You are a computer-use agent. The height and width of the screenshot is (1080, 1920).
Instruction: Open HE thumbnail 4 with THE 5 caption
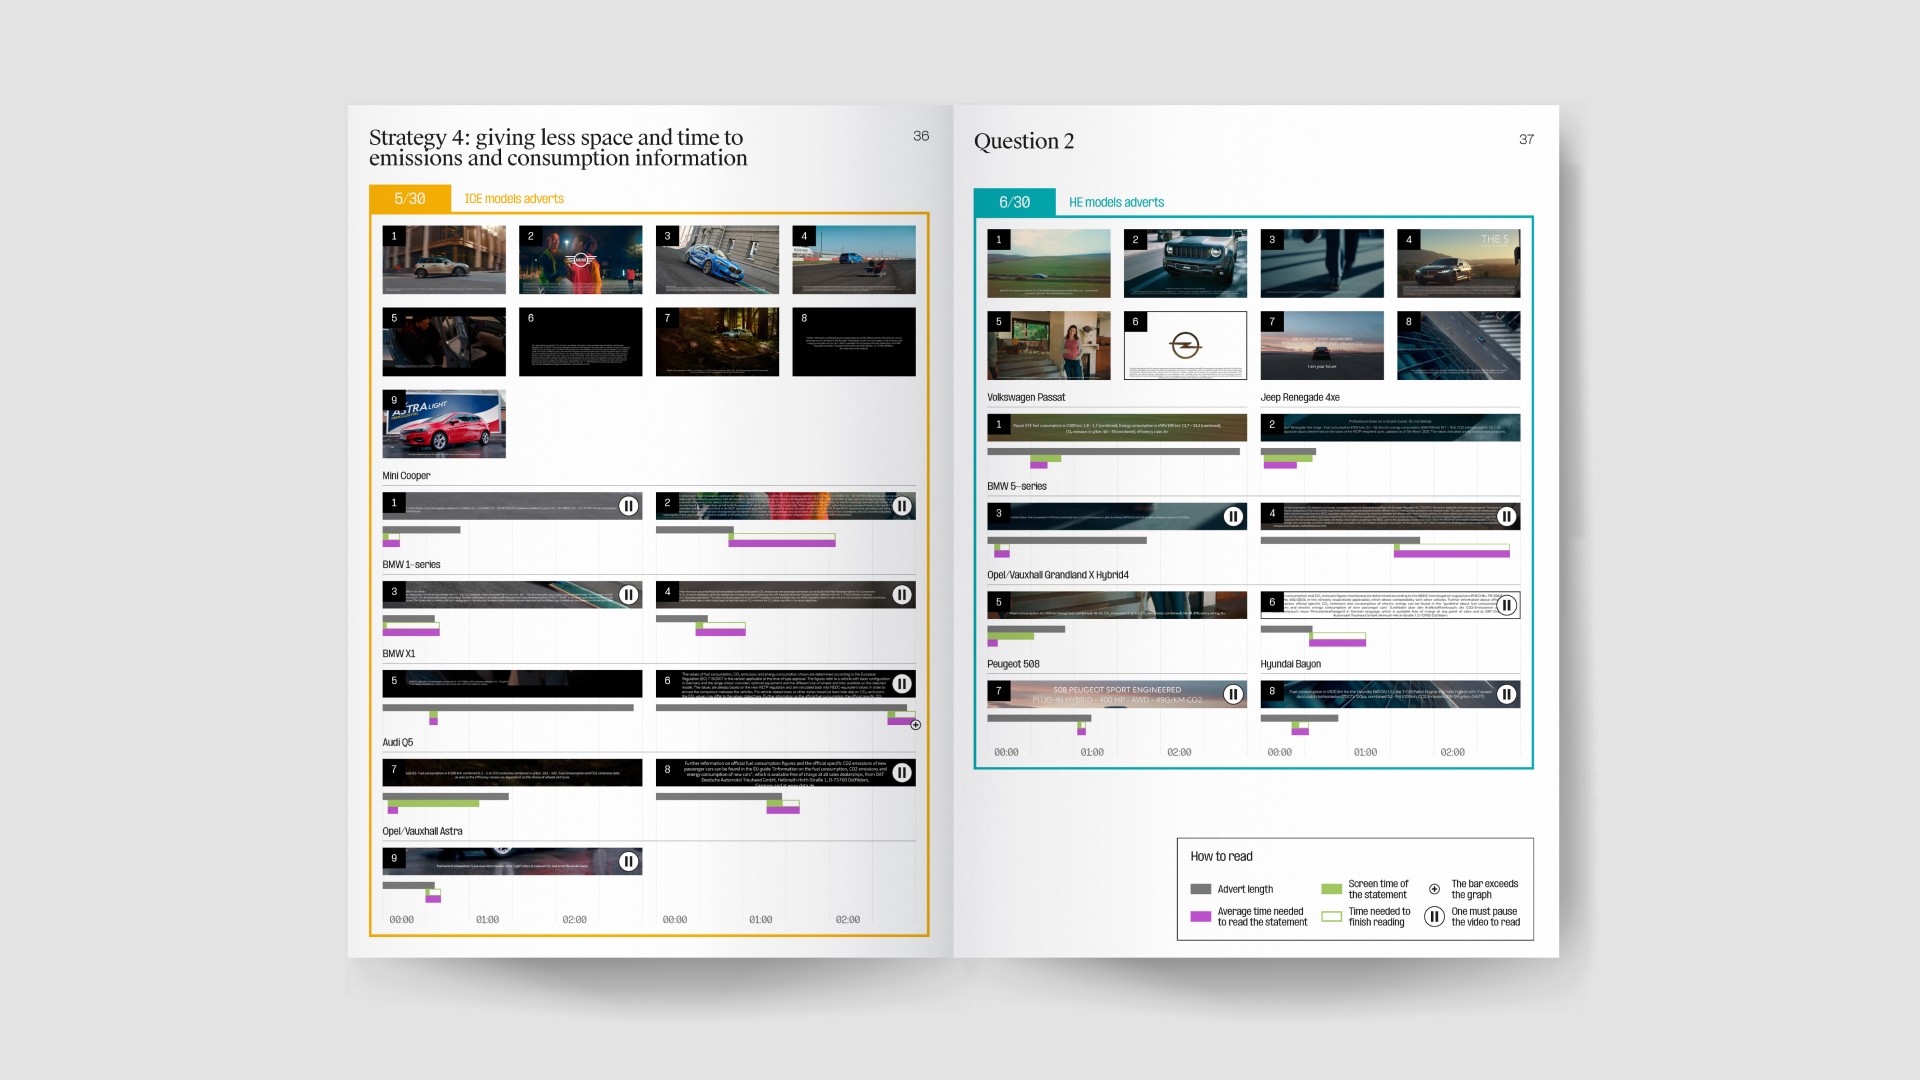1459,264
